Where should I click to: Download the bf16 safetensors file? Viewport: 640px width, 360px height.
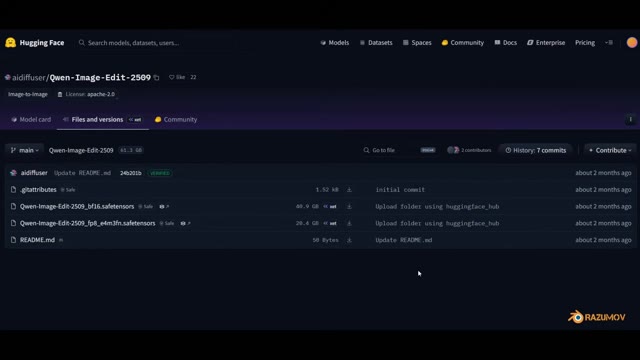[x=349, y=207]
